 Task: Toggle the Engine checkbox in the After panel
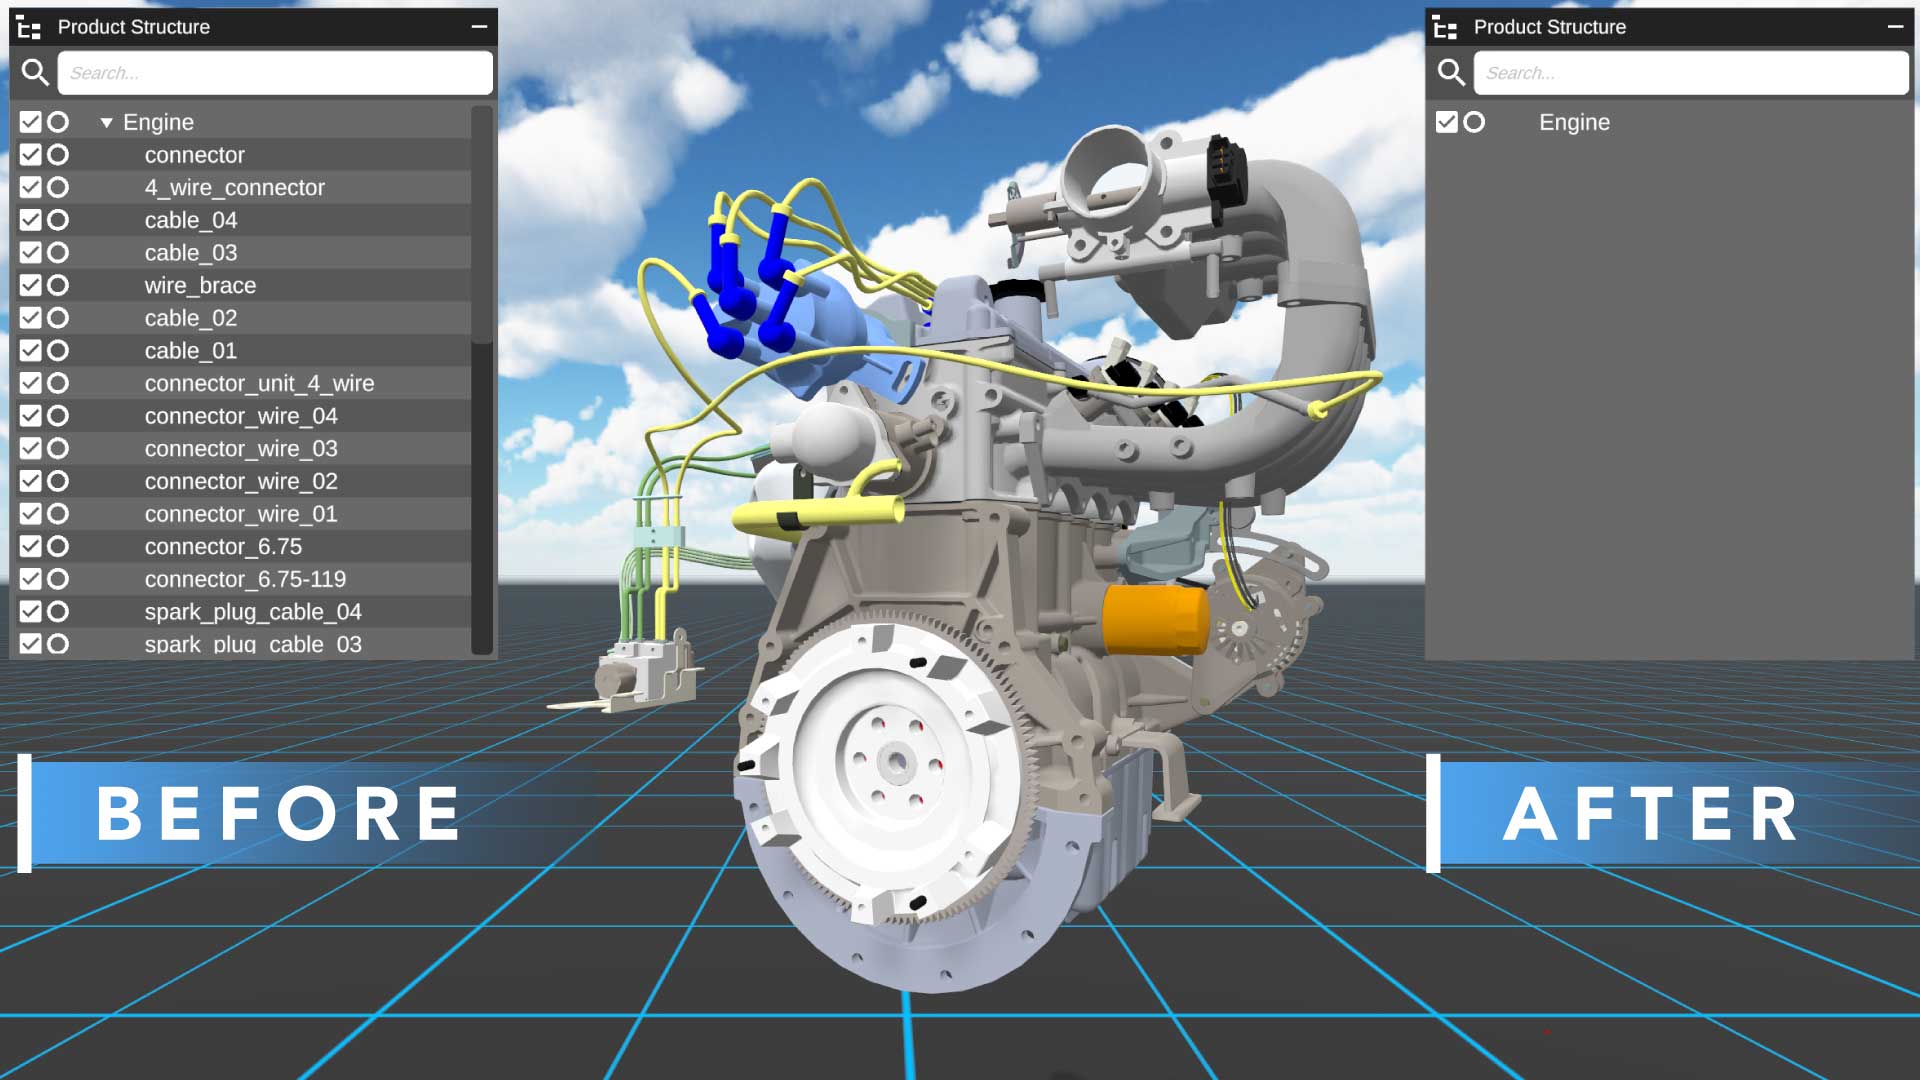(x=1446, y=122)
